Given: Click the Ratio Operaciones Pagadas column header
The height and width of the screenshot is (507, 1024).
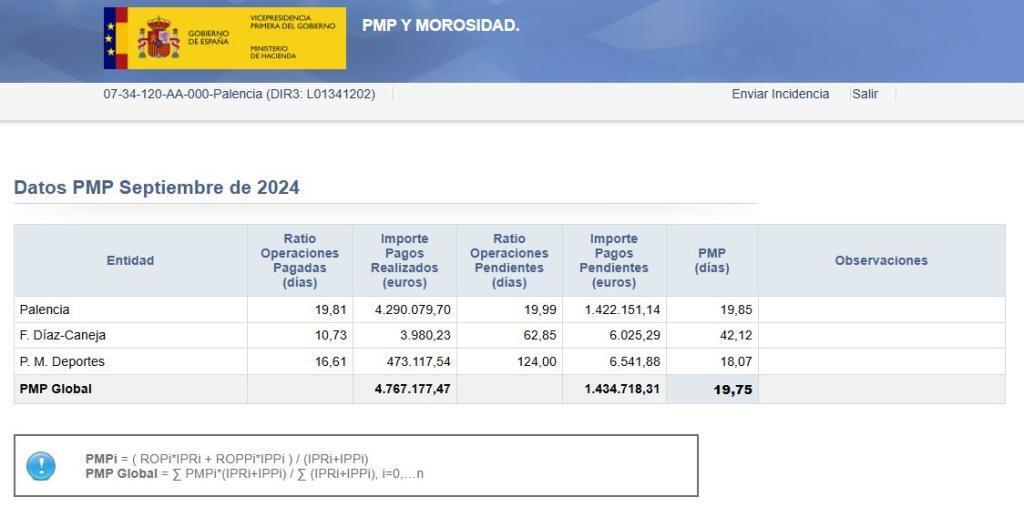Looking at the screenshot, I should coord(299,261).
